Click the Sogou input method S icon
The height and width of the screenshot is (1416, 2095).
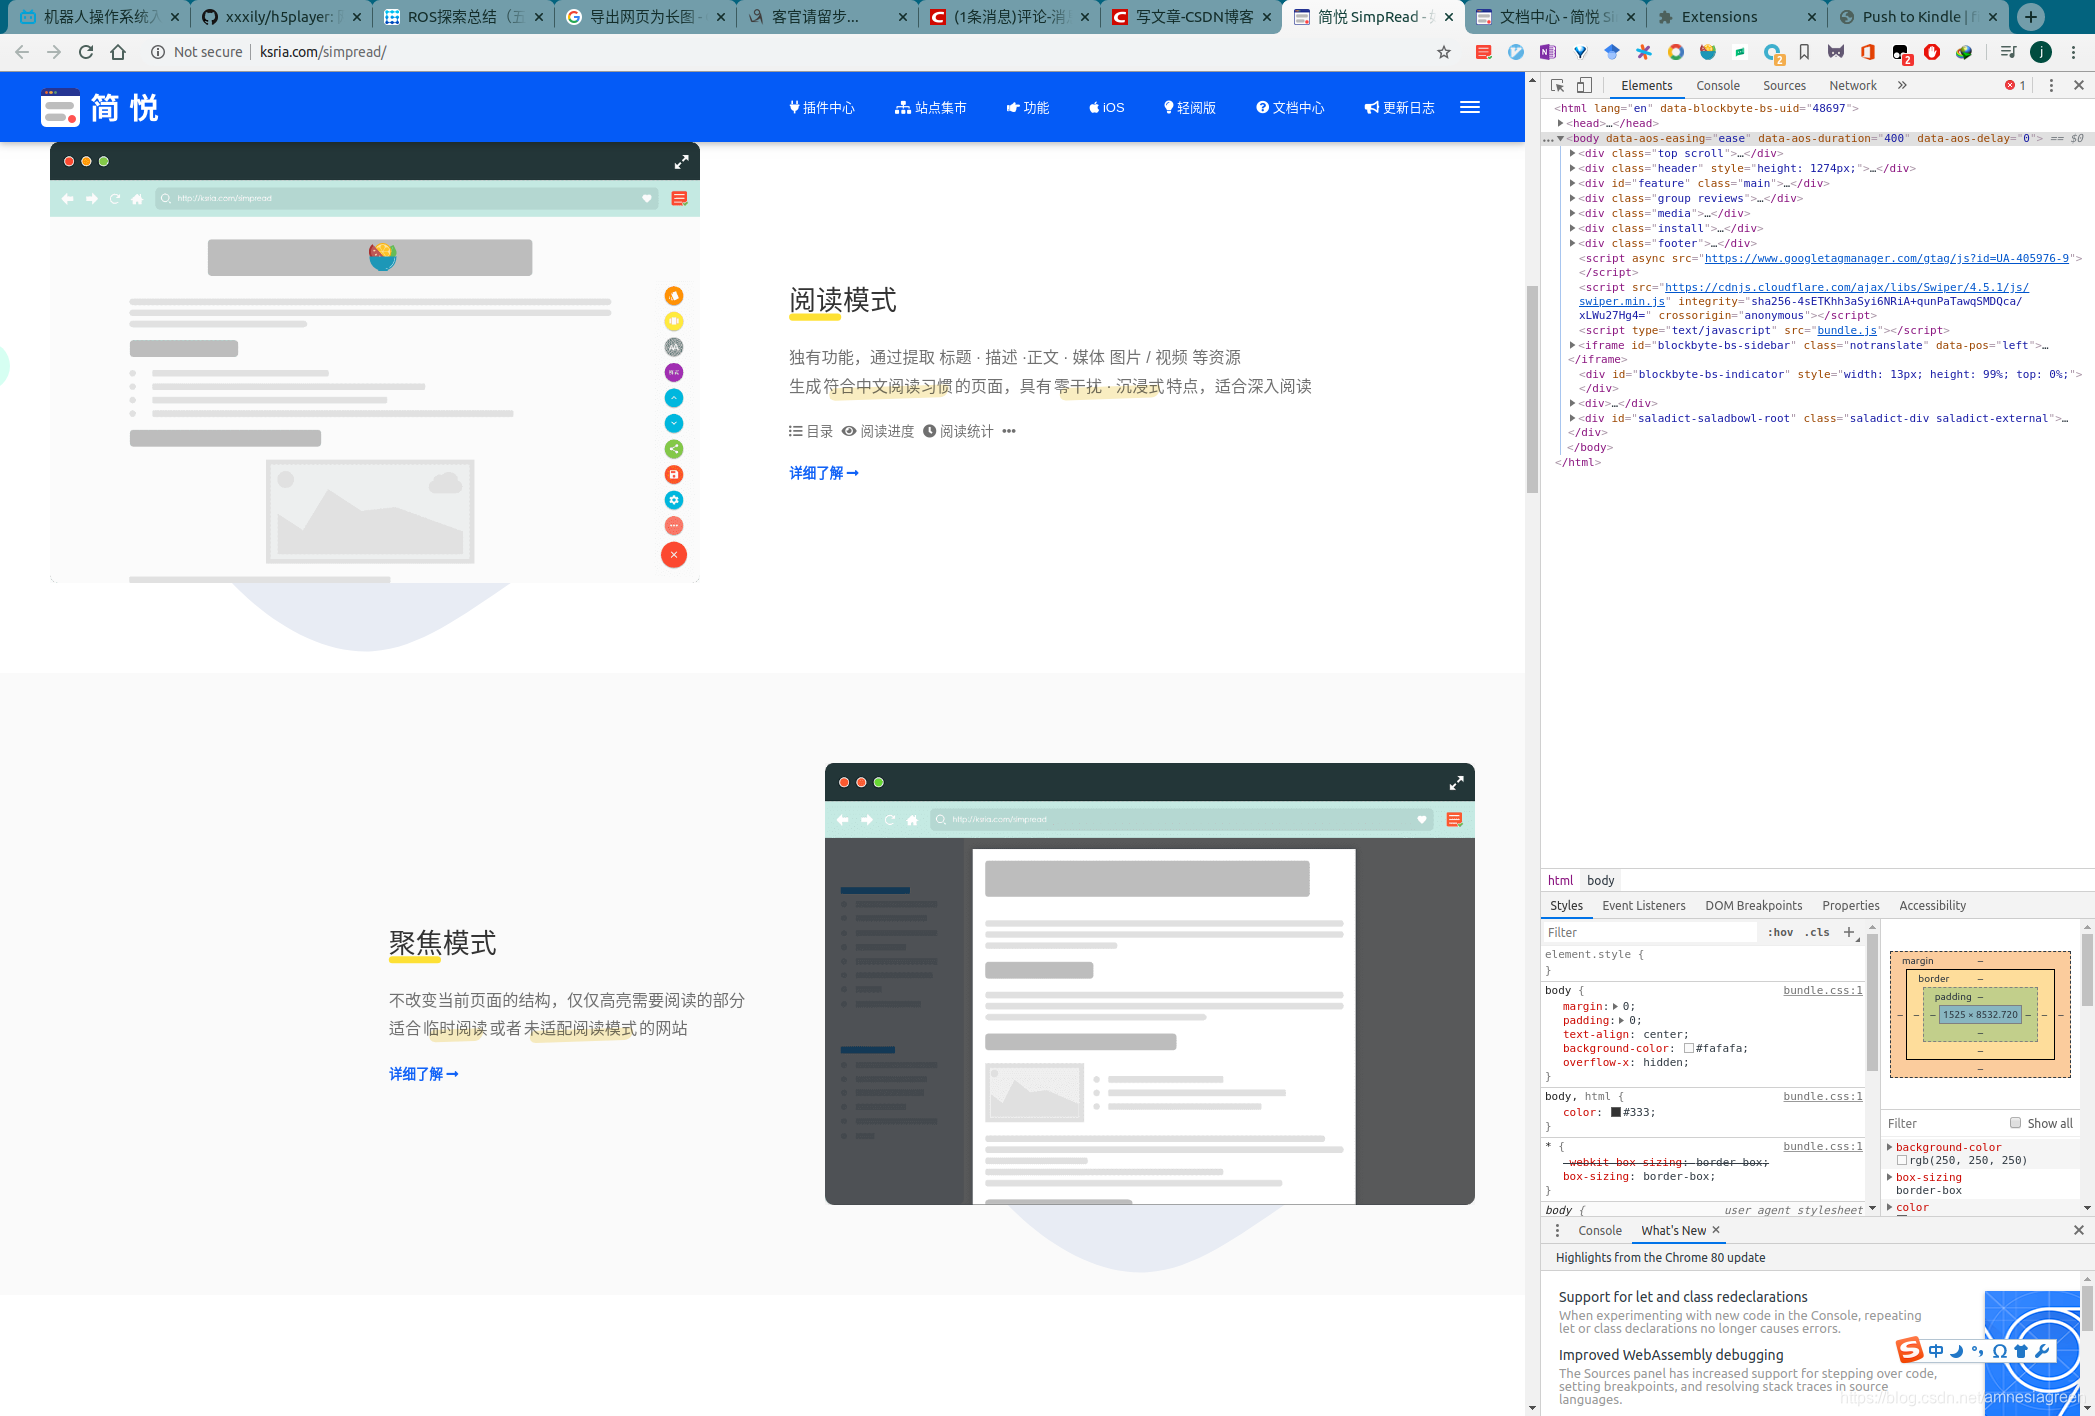tap(1909, 1350)
